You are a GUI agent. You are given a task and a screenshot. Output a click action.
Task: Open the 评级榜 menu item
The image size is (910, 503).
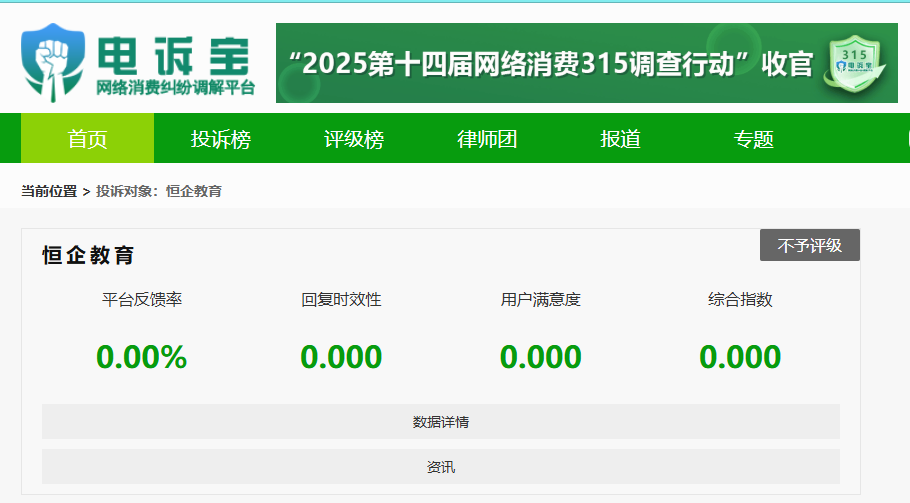click(x=354, y=139)
